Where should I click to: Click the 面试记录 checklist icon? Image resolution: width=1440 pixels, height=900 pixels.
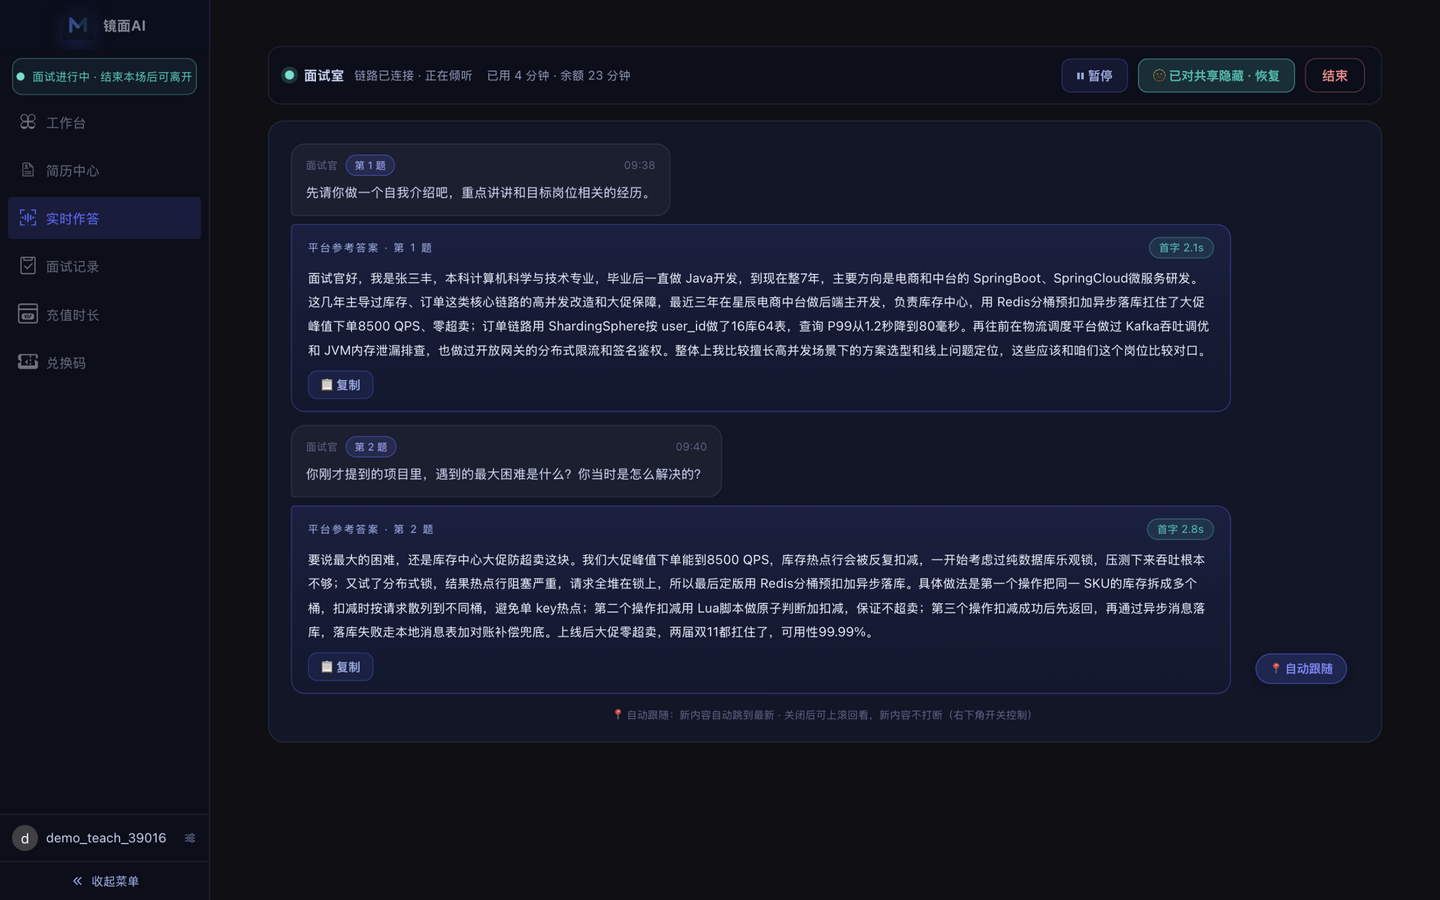28,266
